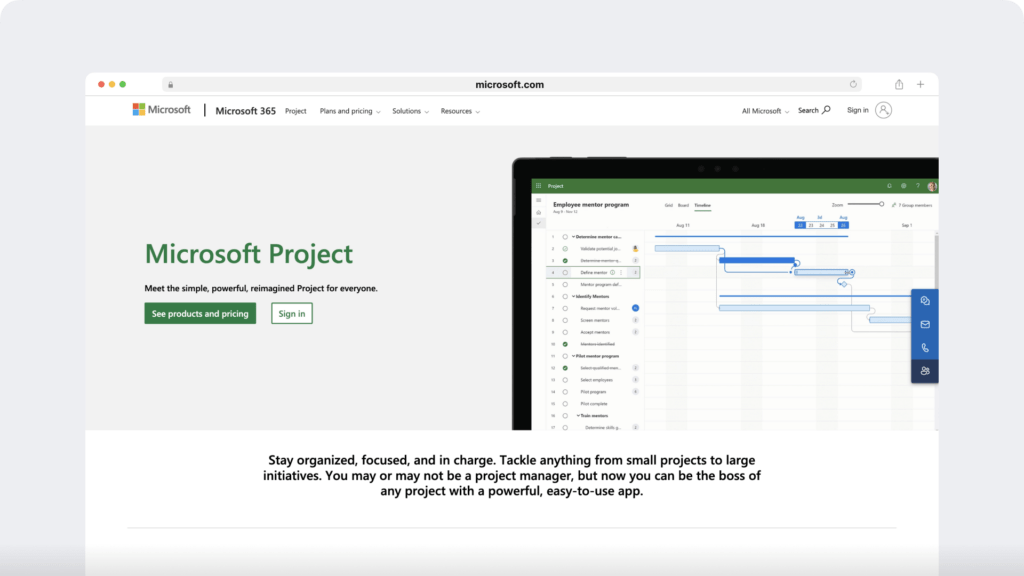1024x576 pixels.
Task: Adjust the Zoom slider in the Timeline view
Action: coord(882,202)
